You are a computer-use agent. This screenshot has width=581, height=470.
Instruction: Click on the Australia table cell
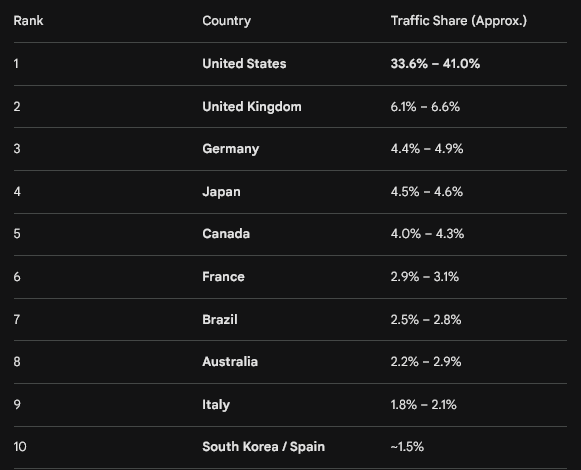click(x=230, y=362)
